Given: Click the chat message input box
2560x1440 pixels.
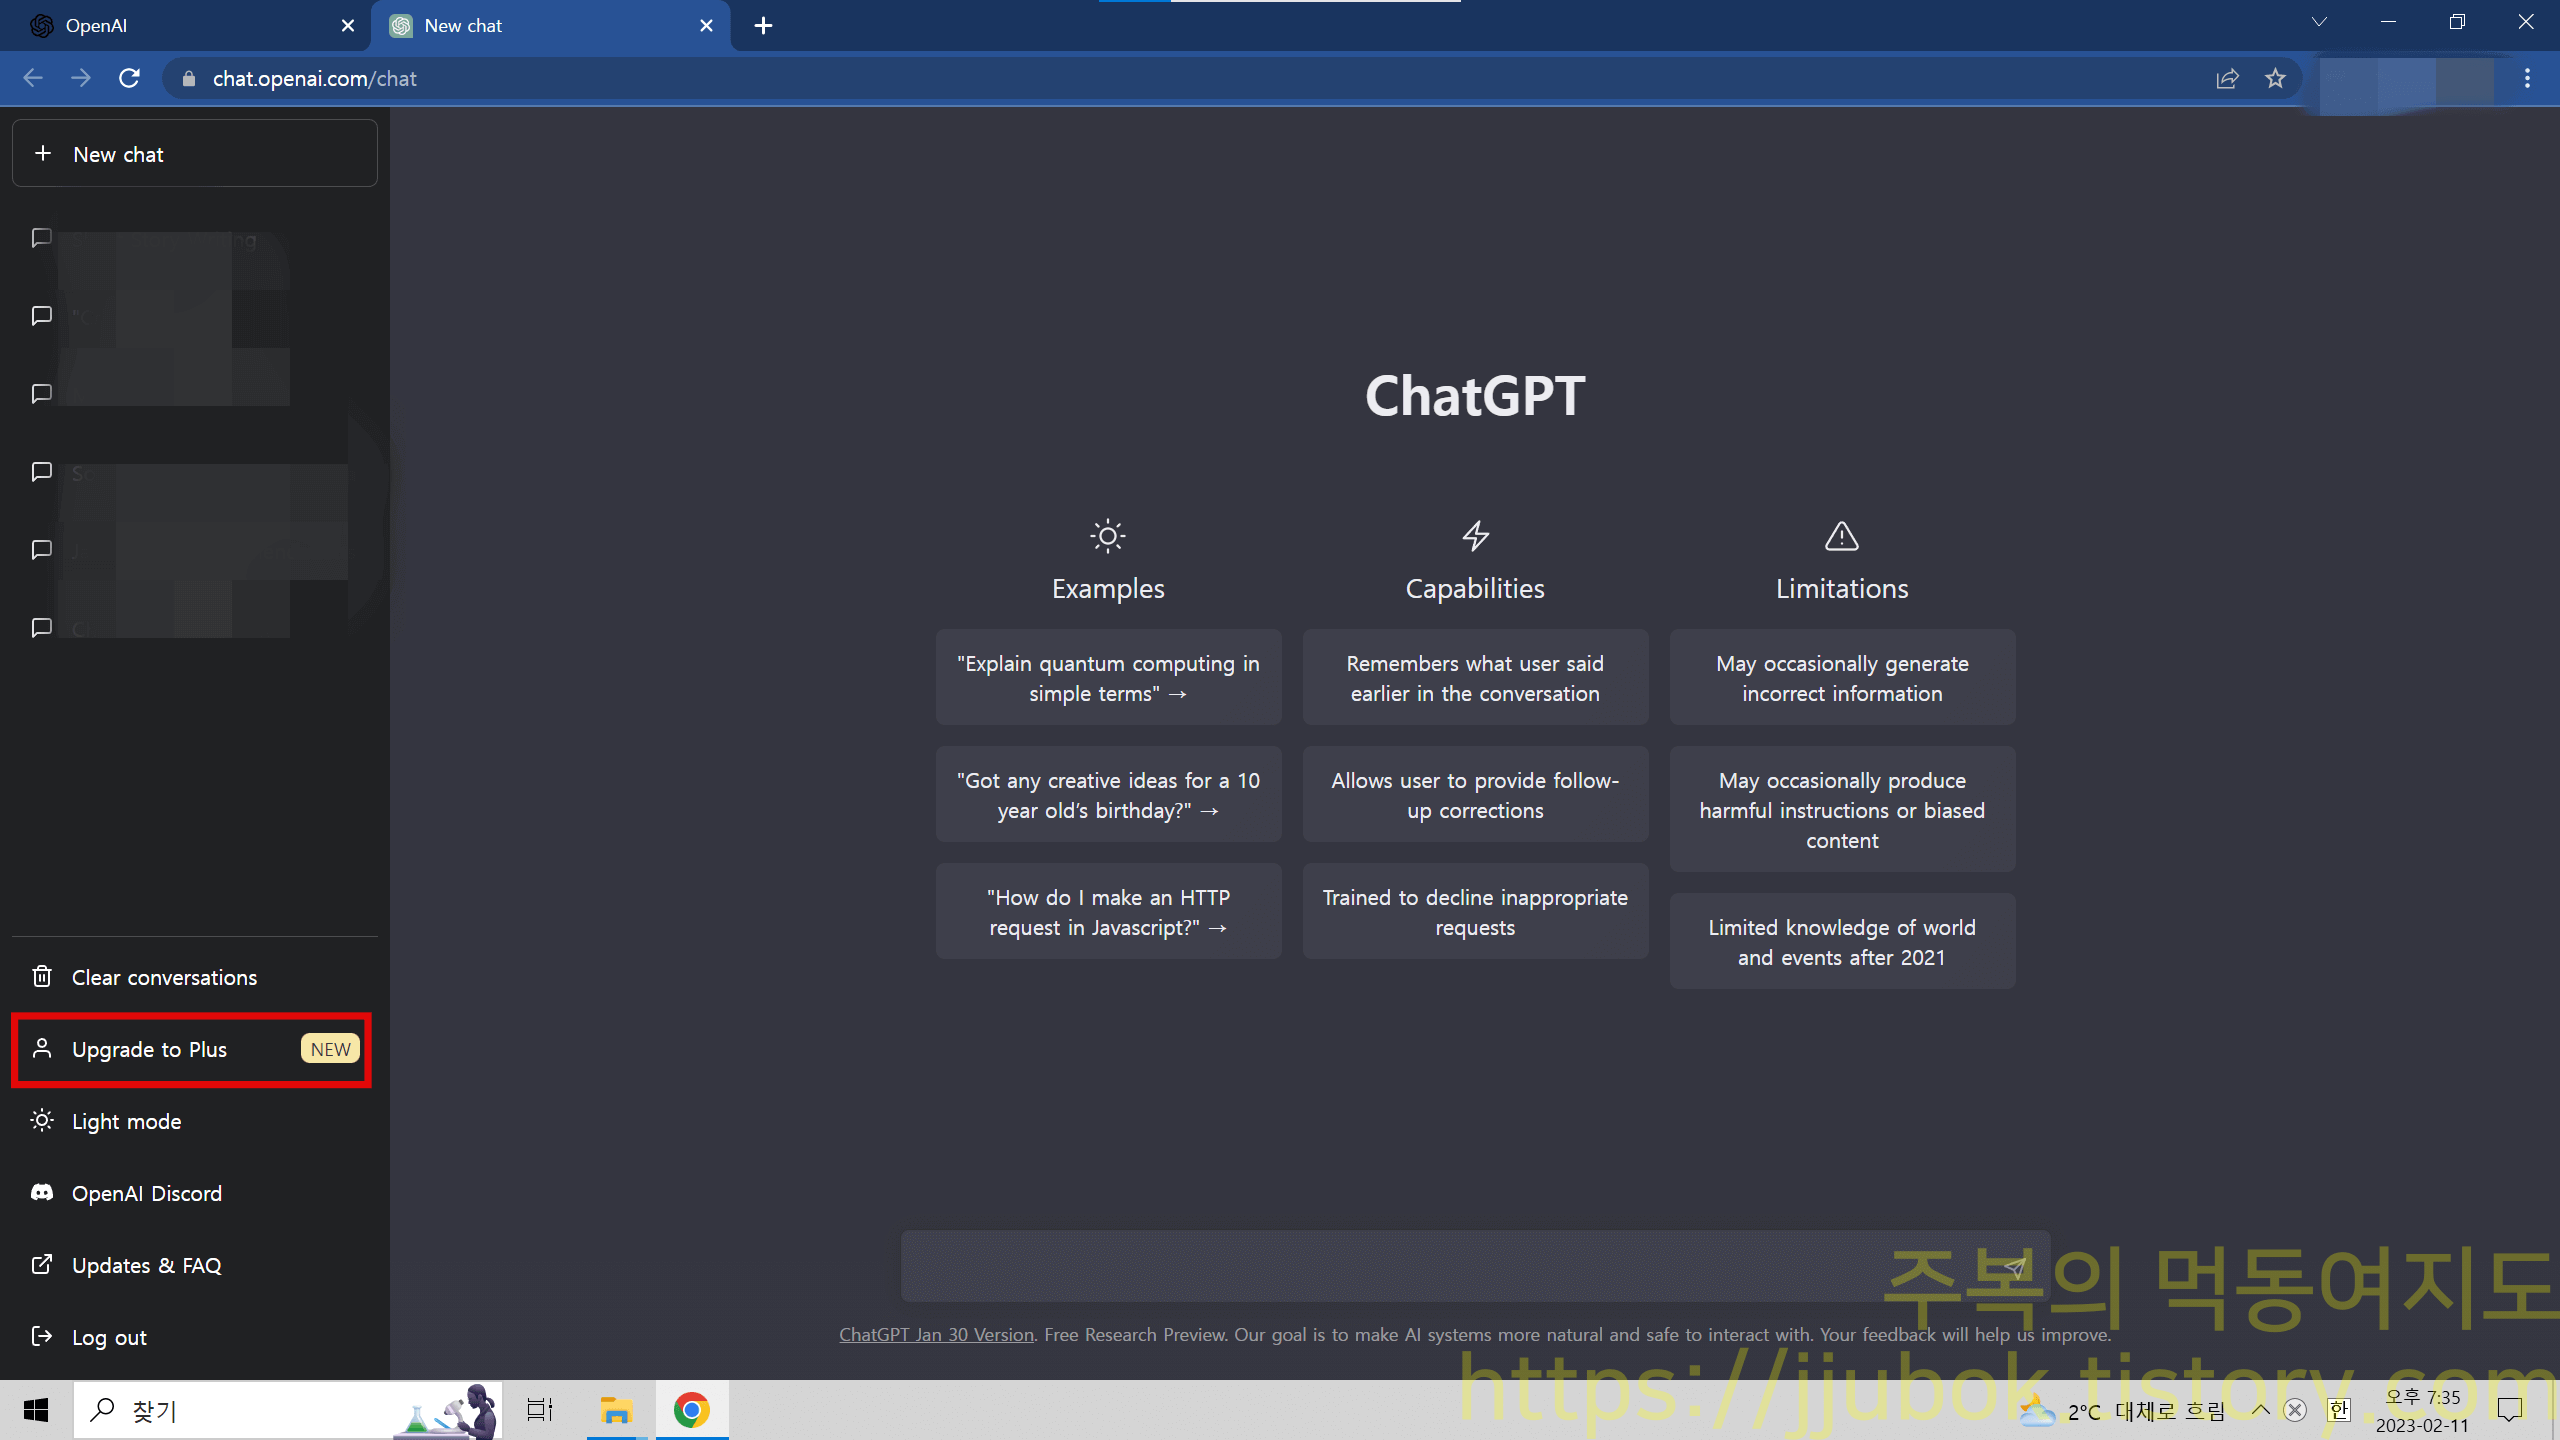Looking at the screenshot, I should (1400, 1266).
